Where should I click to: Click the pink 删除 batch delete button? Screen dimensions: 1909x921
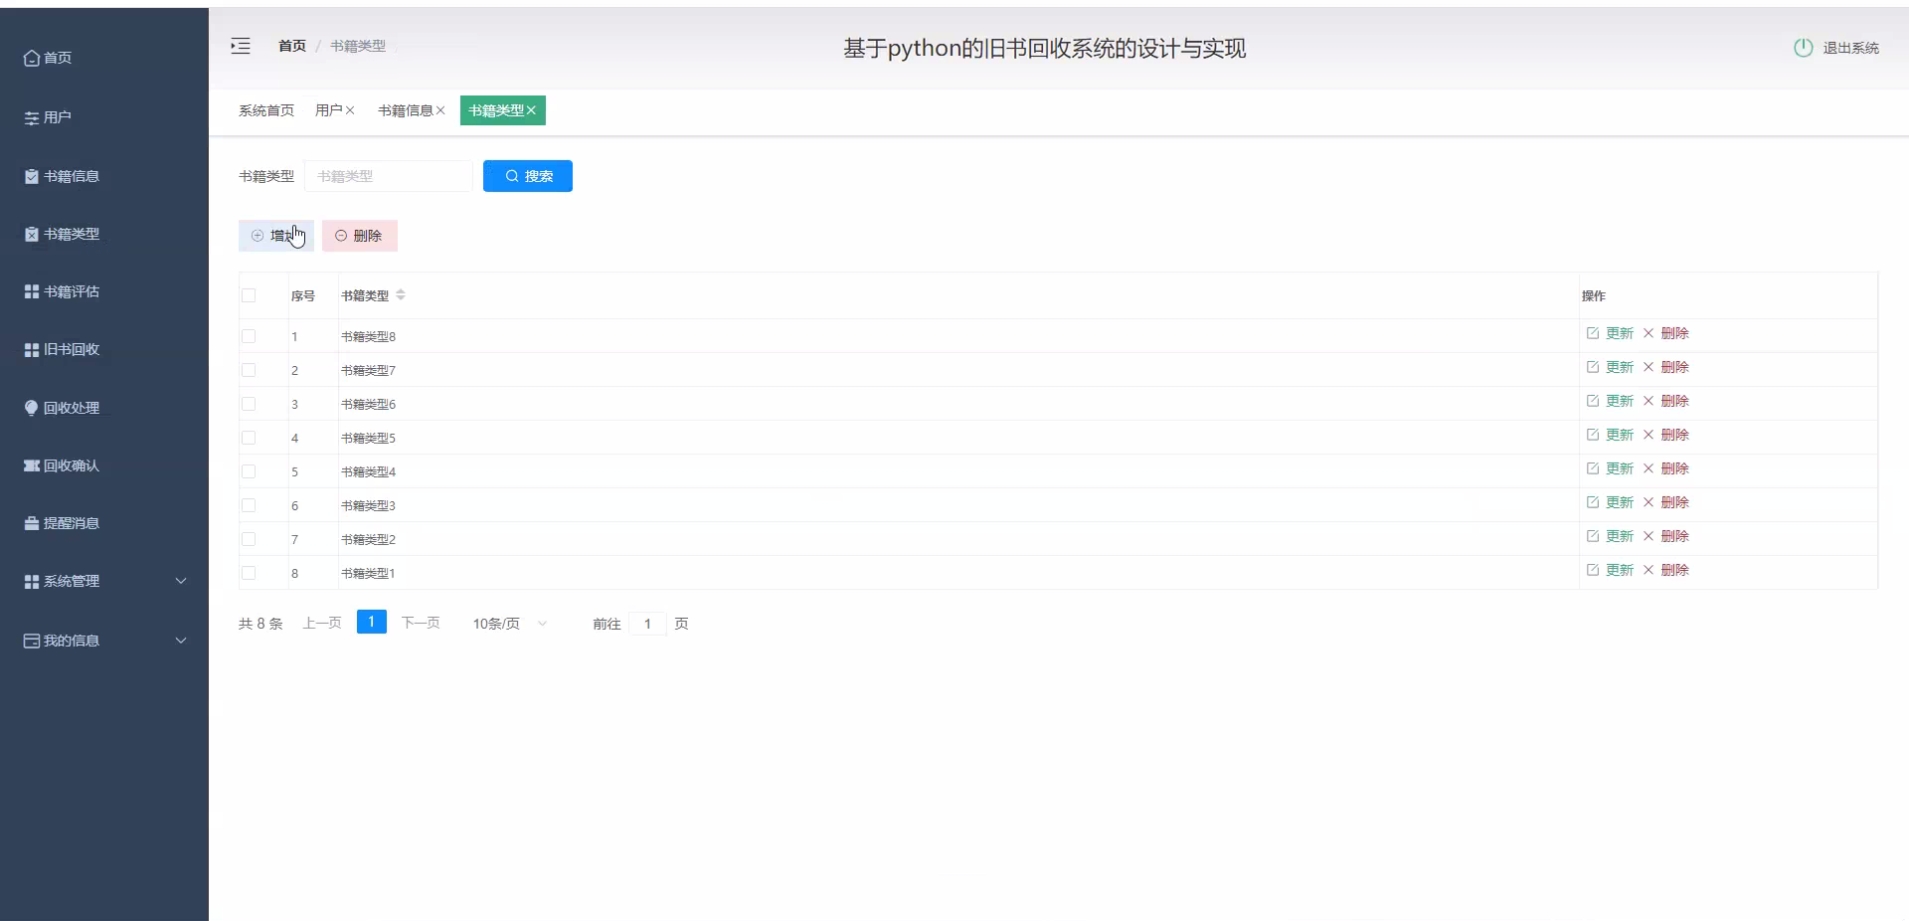(359, 236)
